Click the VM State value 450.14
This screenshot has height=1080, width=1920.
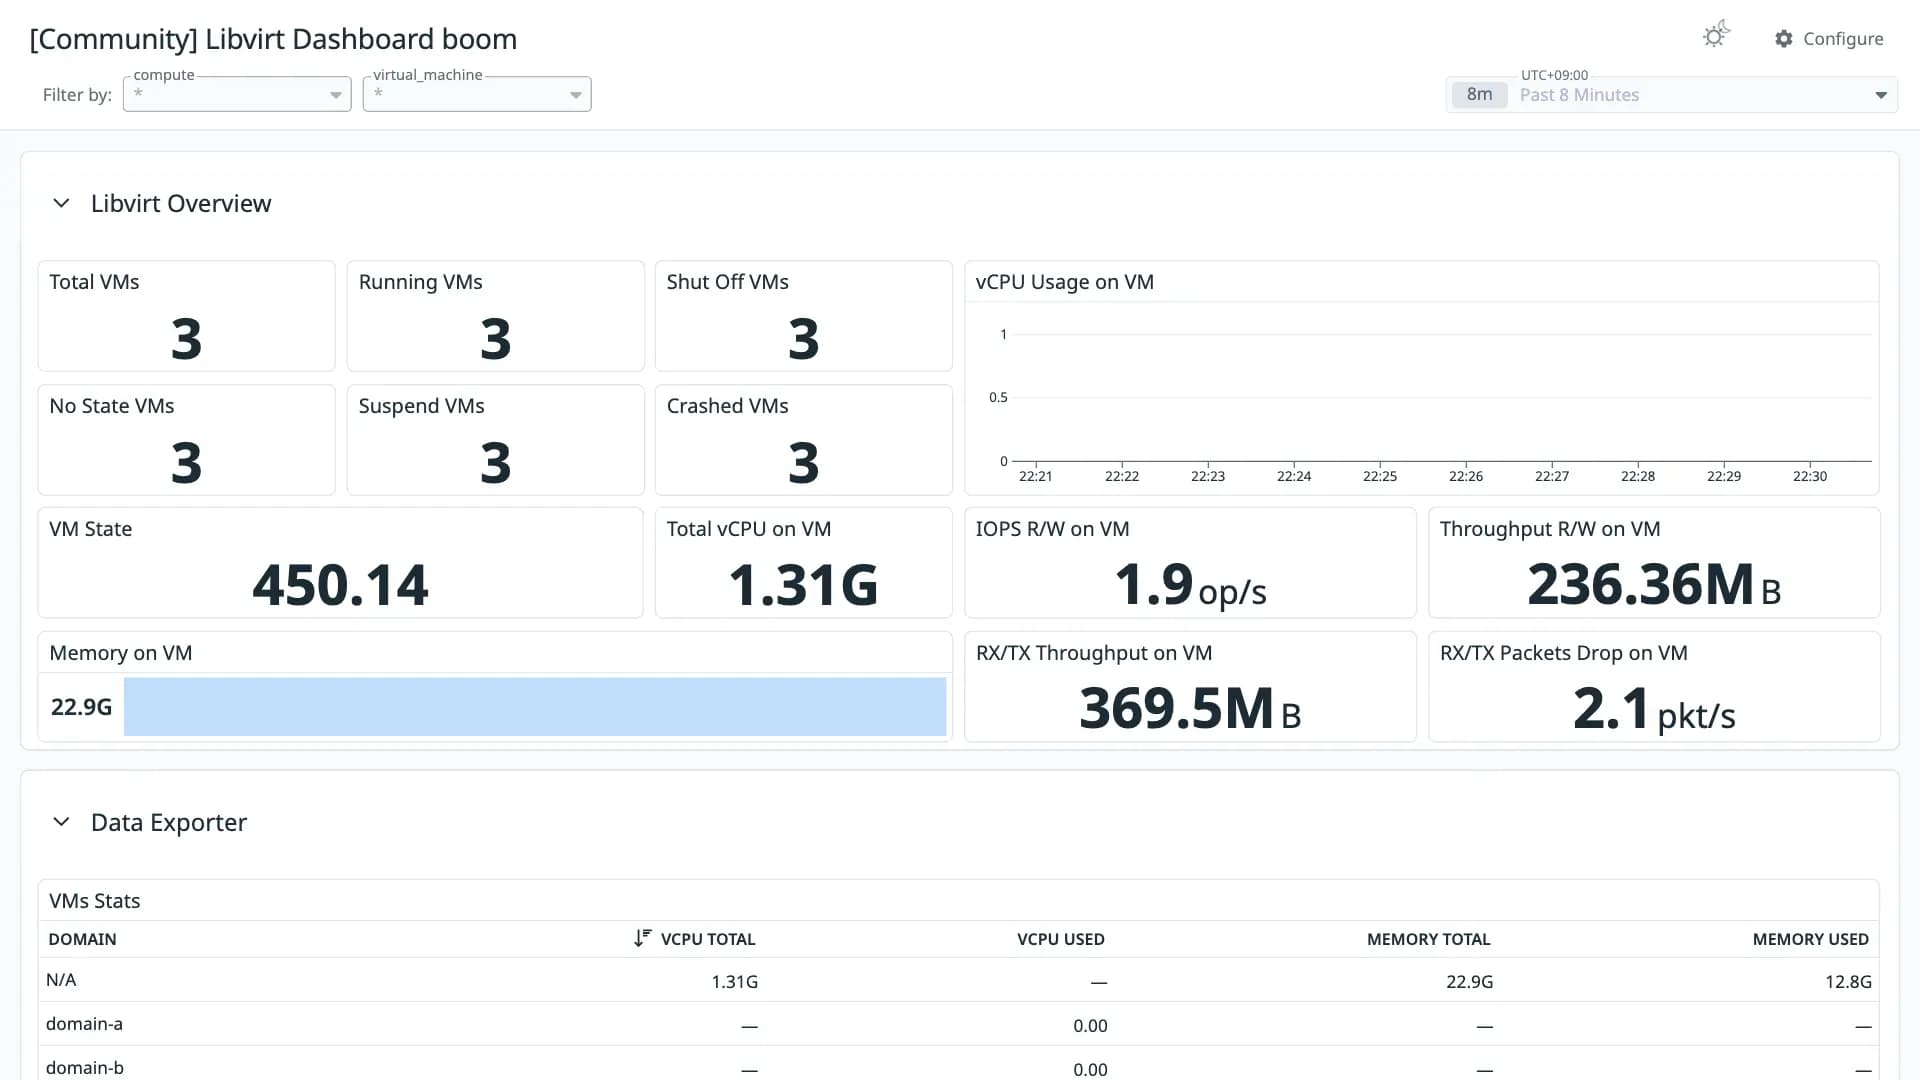tap(340, 585)
